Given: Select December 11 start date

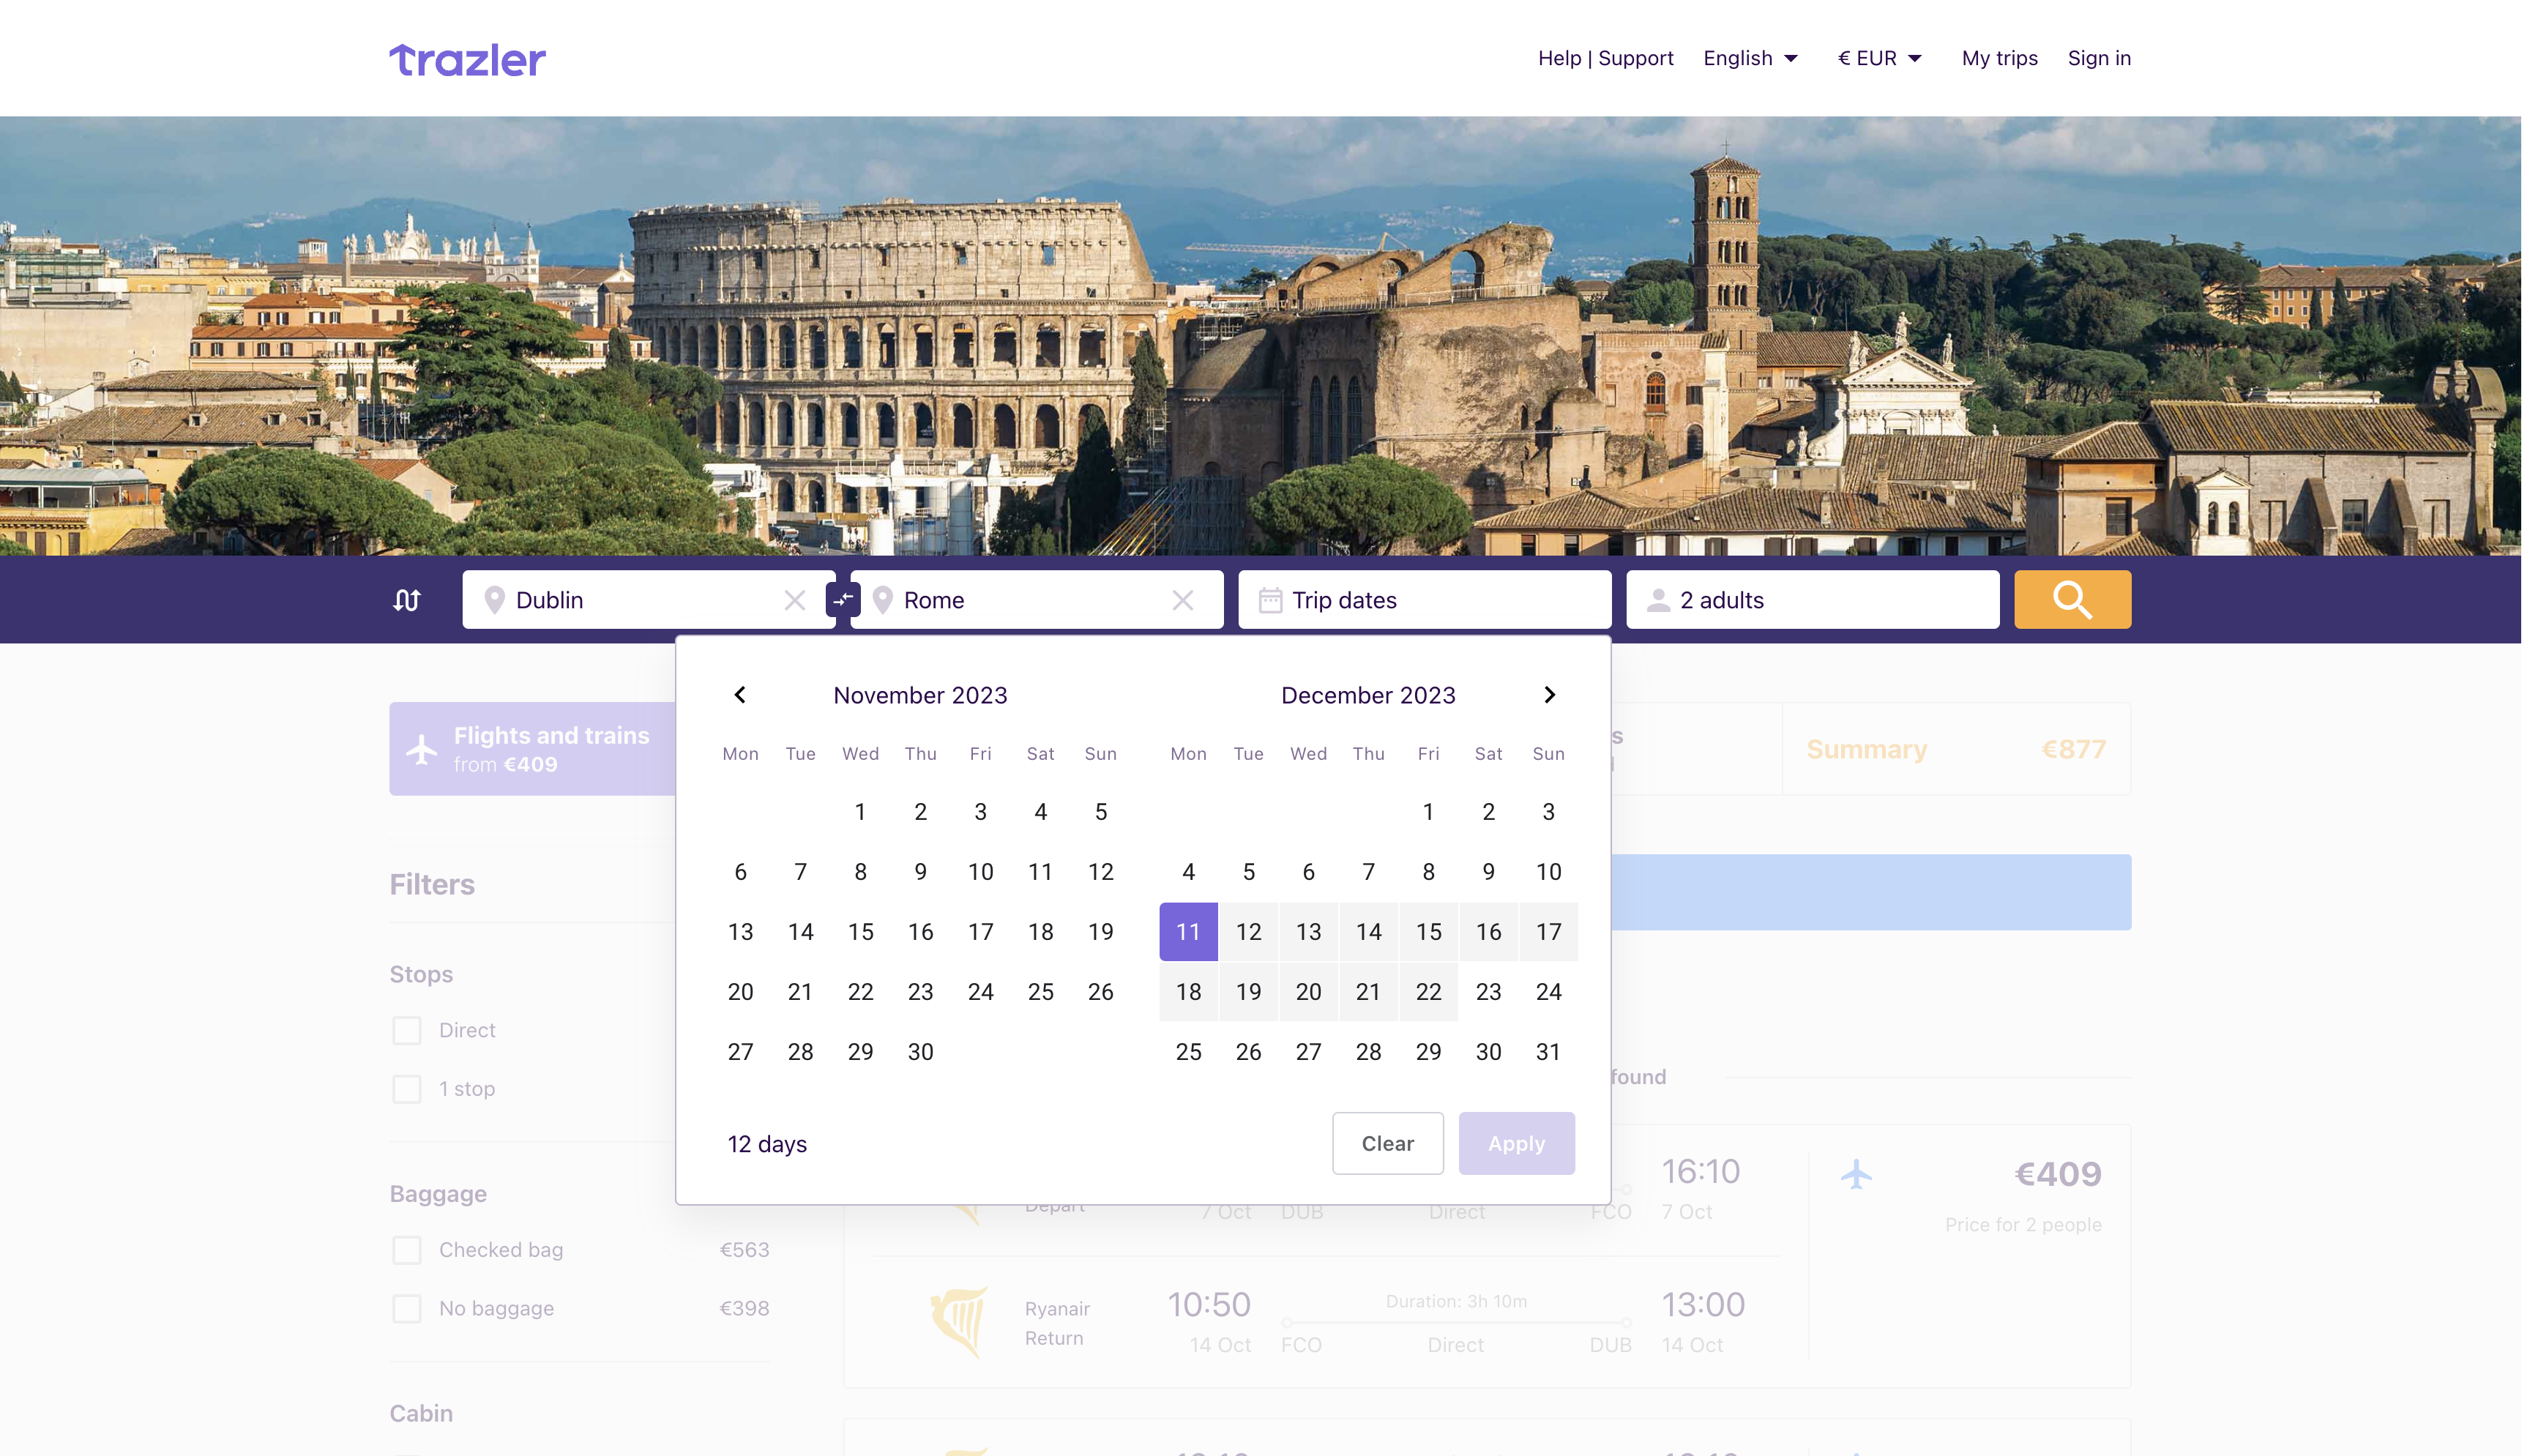Looking at the screenshot, I should (1188, 932).
